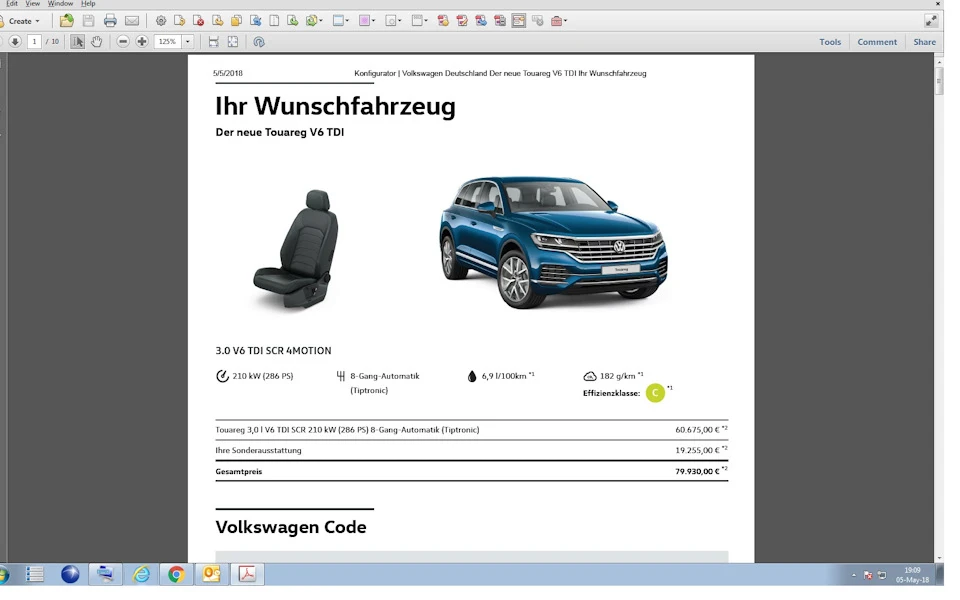Click the '210 kW (286 PS)' value

(263, 376)
